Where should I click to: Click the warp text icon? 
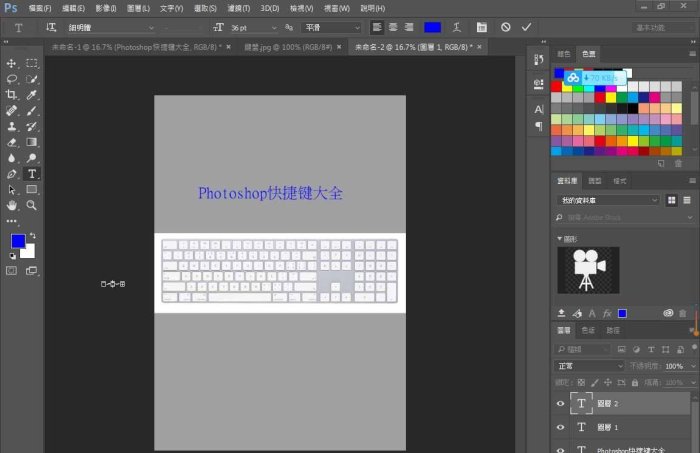(458, 27)
